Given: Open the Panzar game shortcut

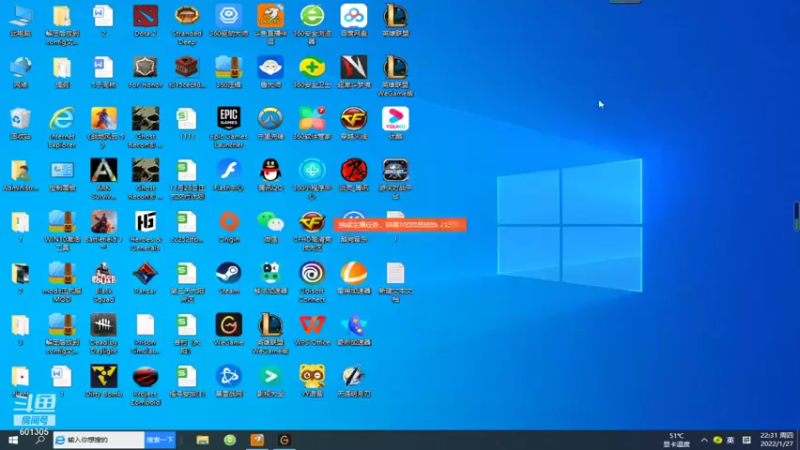Looking at the screenshot, I should (145, 273).
